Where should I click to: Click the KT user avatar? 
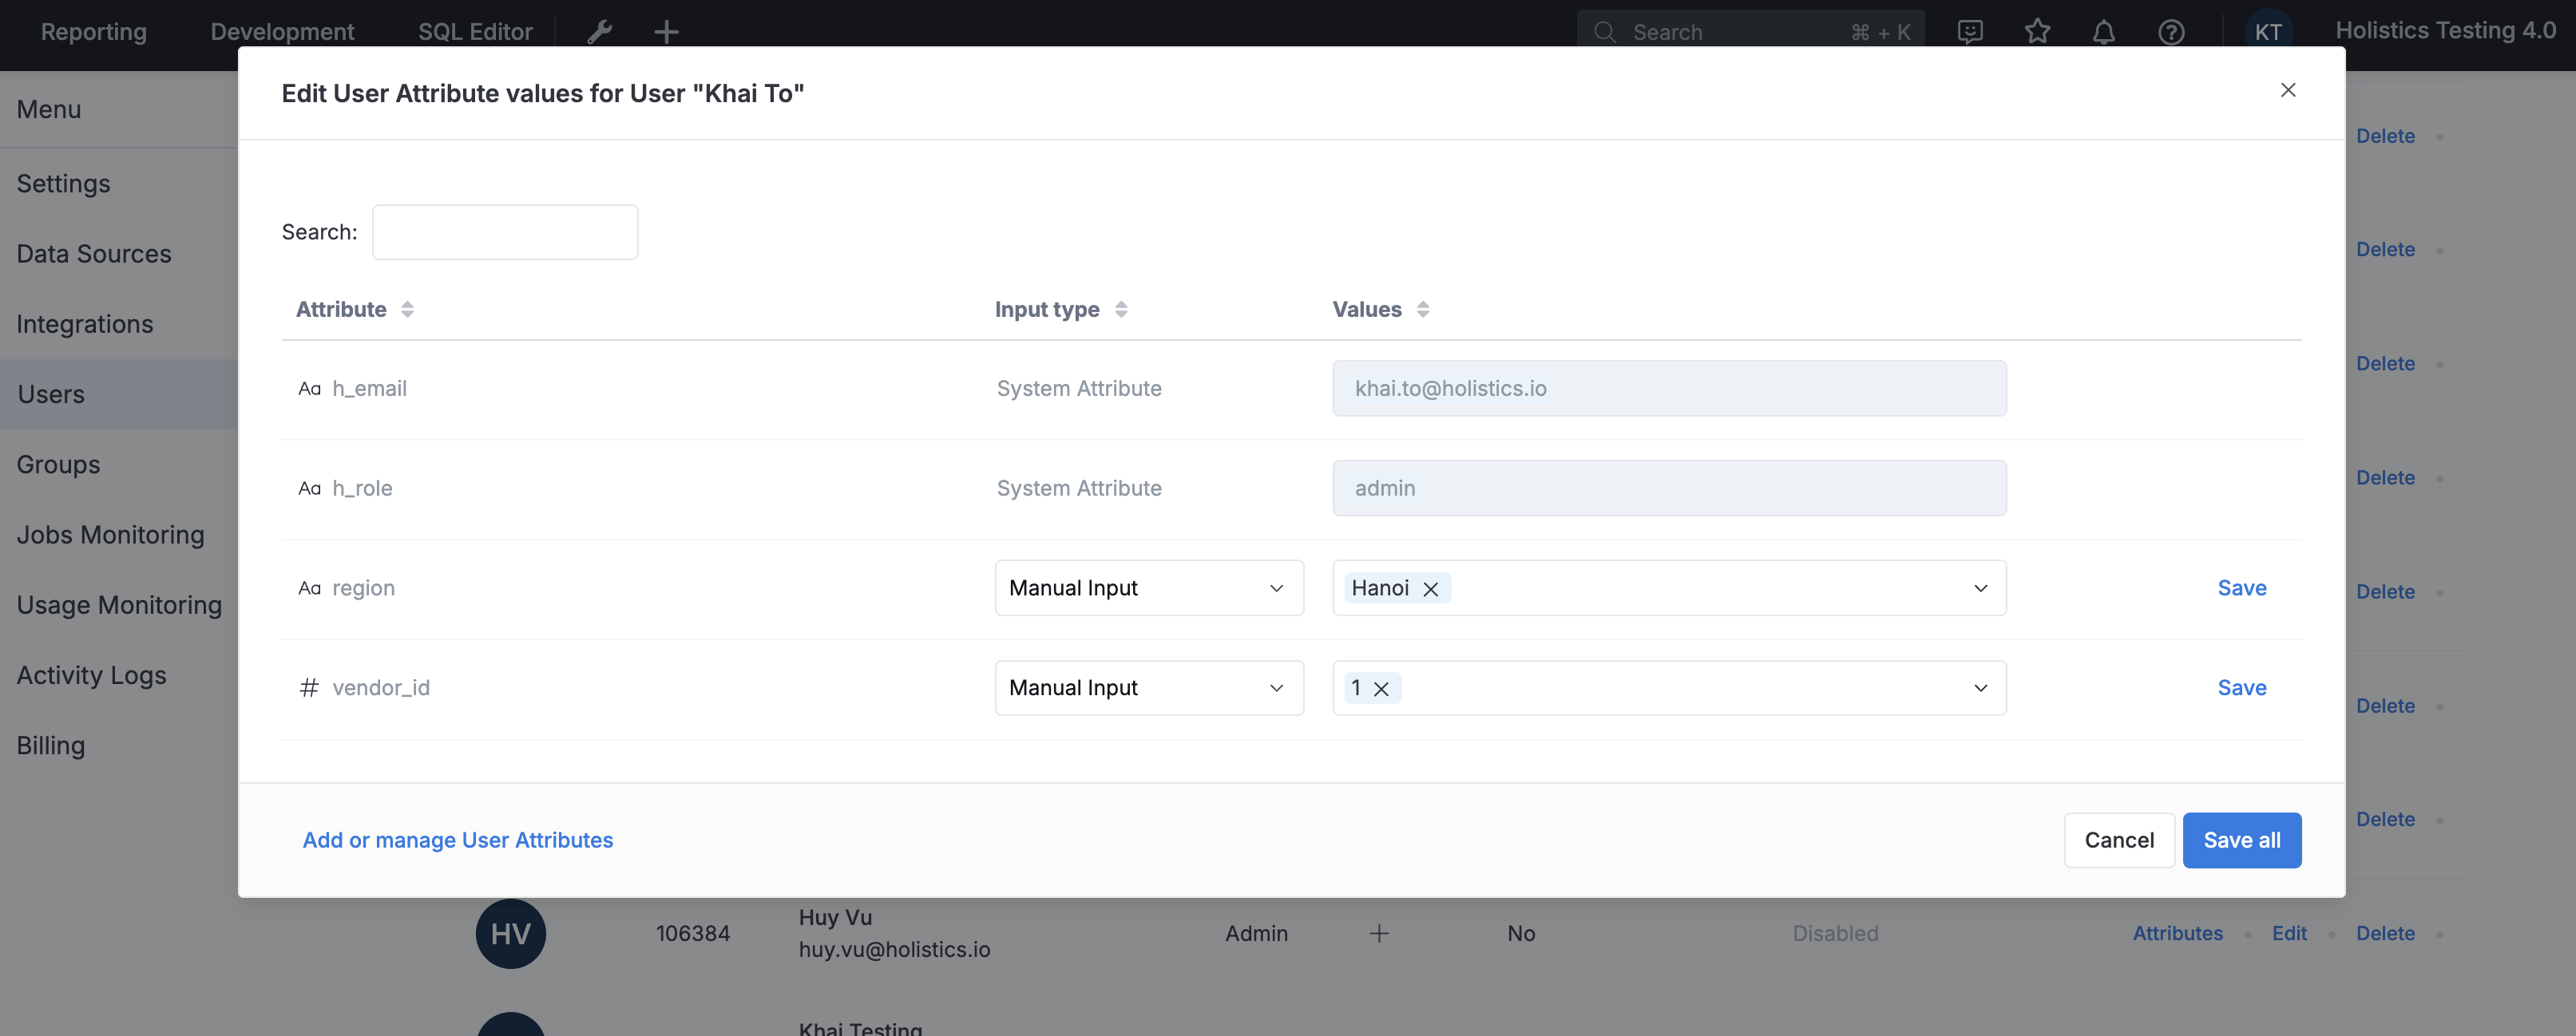2268,32
